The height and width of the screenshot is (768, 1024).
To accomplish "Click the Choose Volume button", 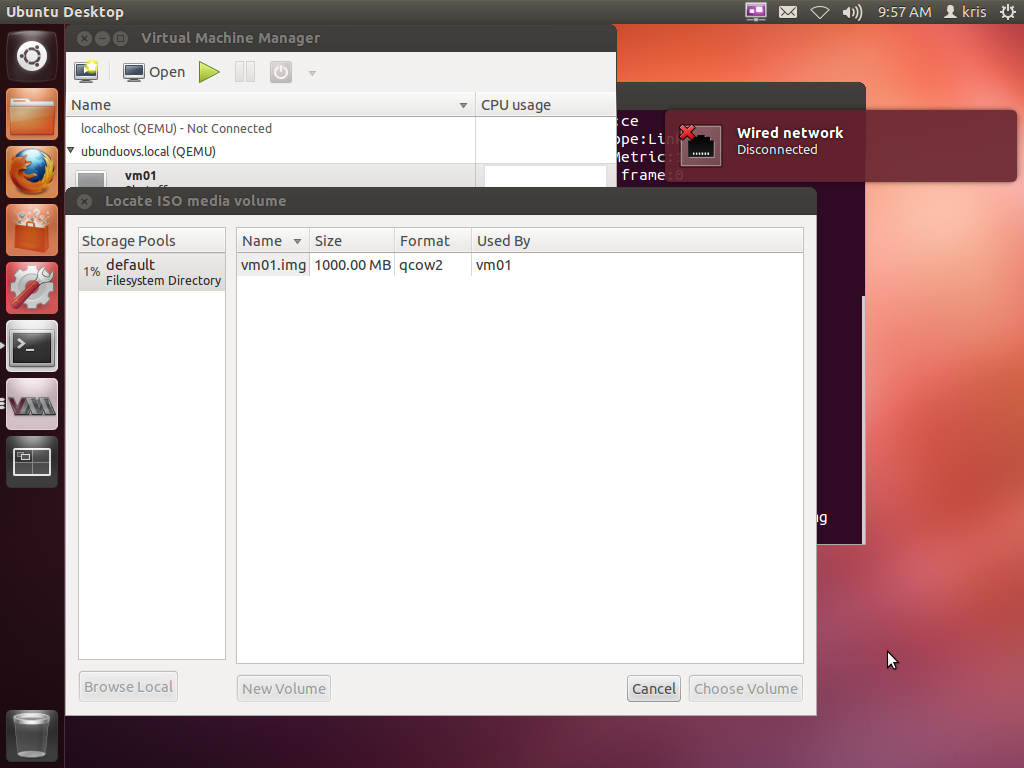I will point(746,688).
